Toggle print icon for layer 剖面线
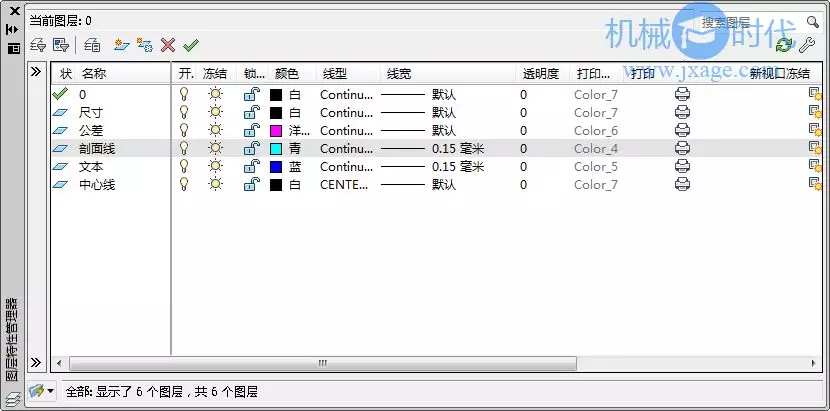Screen dimensions: 830x411 click(682, 149)
